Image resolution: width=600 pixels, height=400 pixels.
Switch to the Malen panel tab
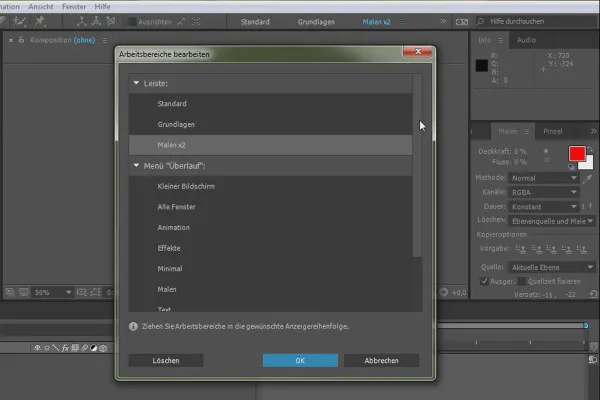click(507, 131)
